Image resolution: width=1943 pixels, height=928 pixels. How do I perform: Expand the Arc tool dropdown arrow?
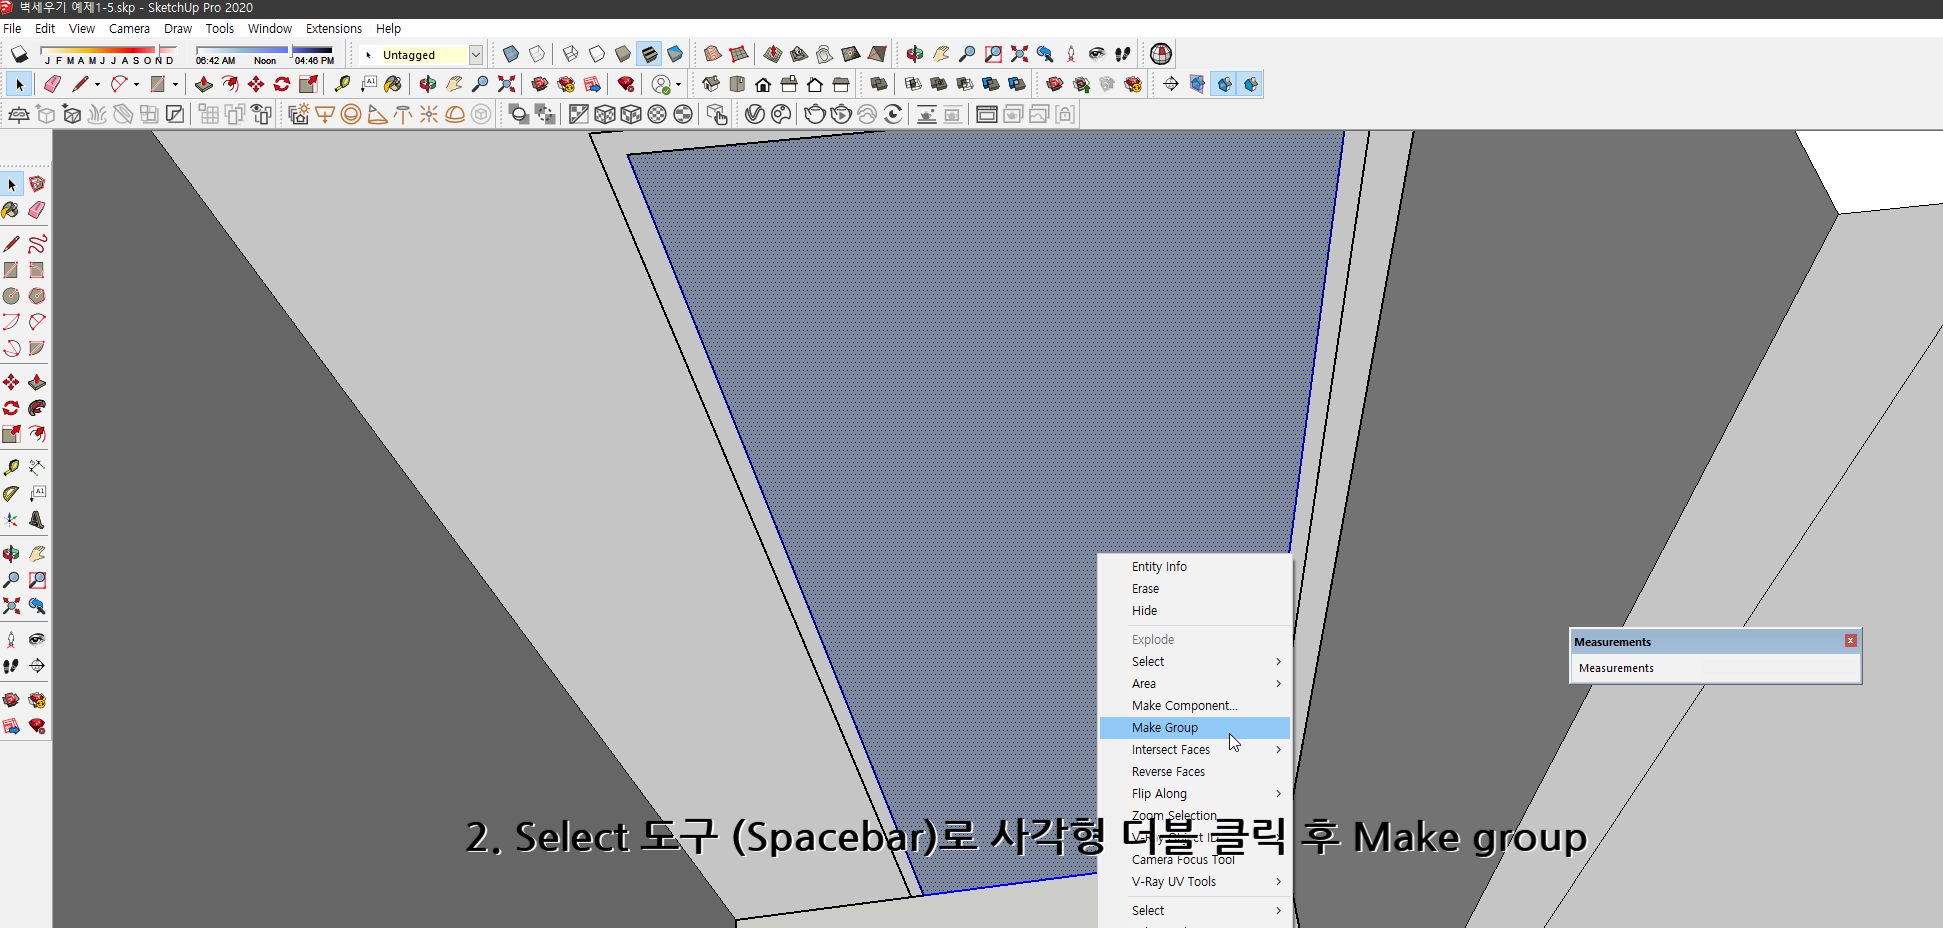pos(136,85)
